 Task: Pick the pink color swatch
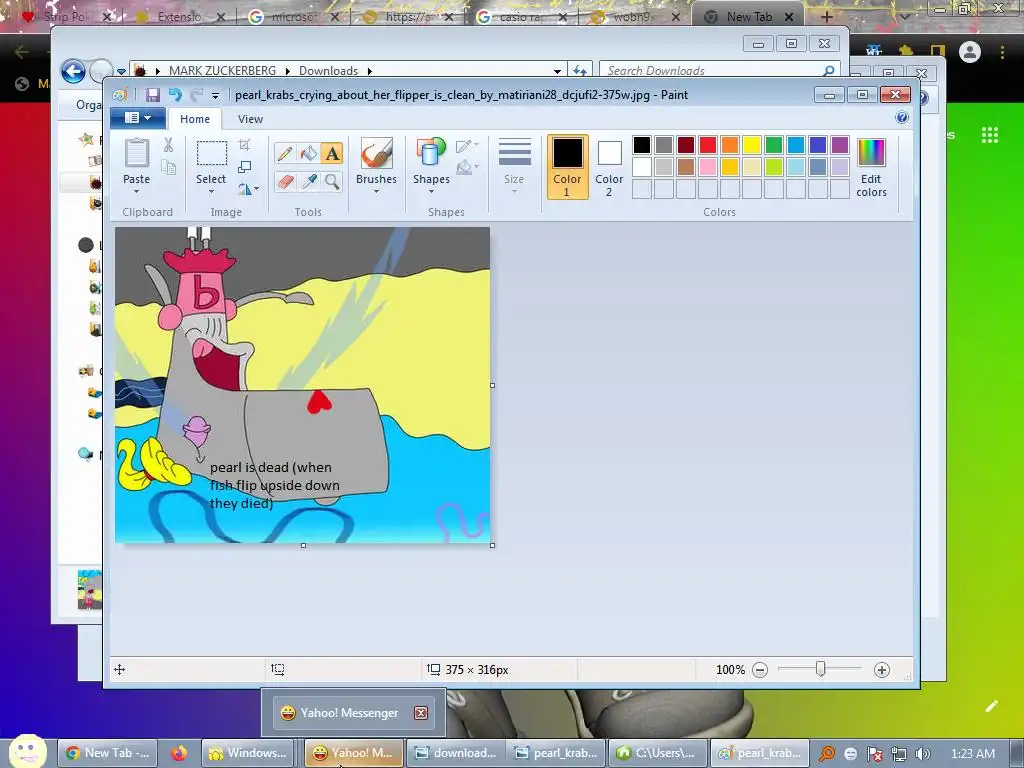[x=708, y=167]
